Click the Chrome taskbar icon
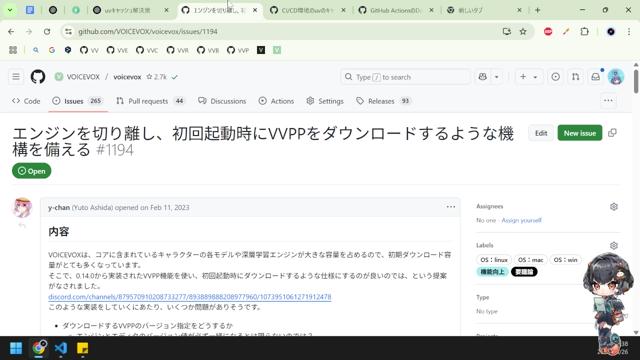This screenshot has width=640, height=360. 38,348
